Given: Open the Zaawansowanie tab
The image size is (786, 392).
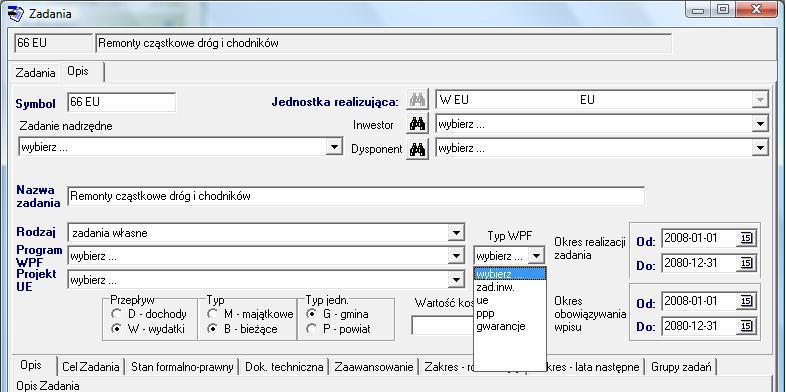Looking at the screenshot, I should click(373, 367).
